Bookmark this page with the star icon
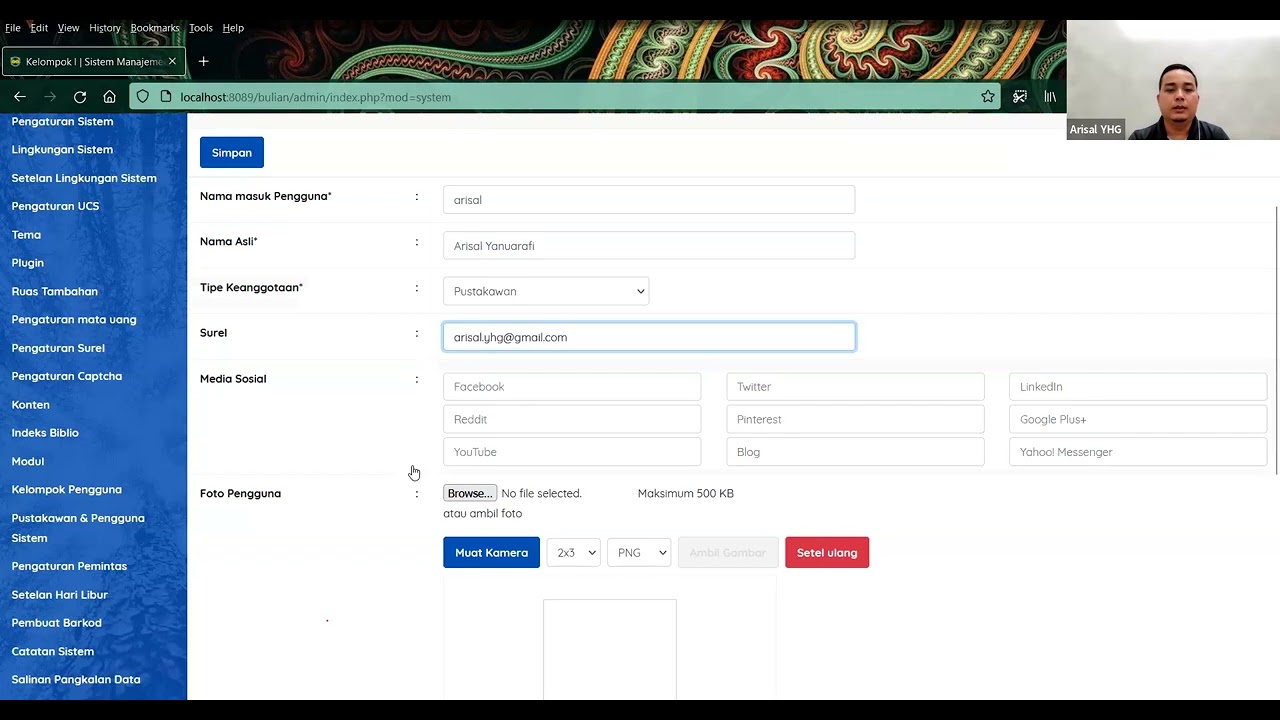Screen dimensions: 1280x720 tap(988, 97)
